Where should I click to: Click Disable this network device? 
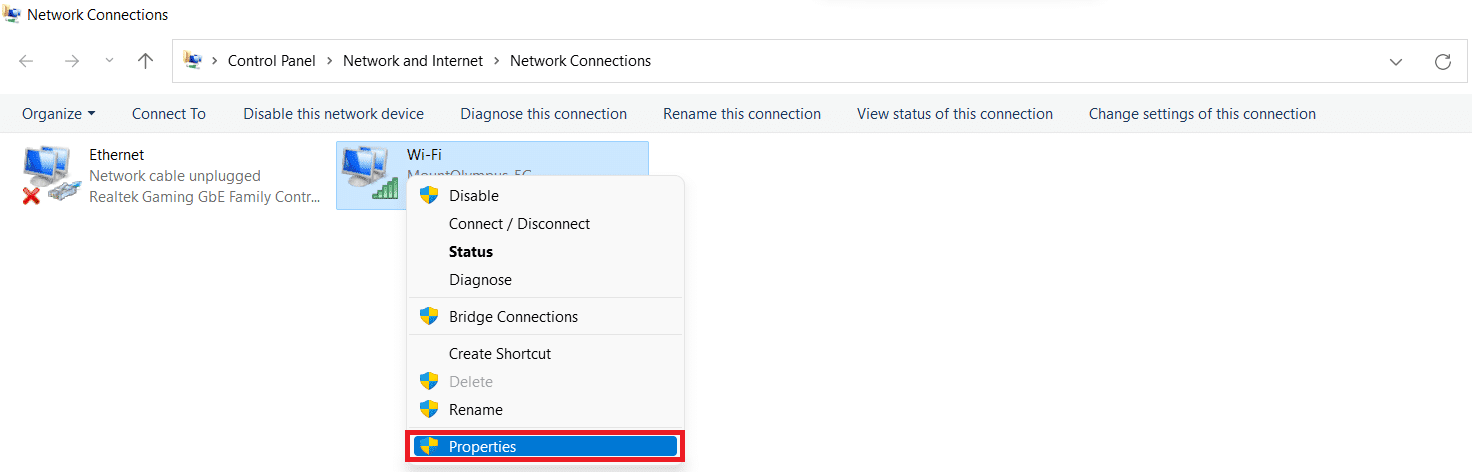tap(333, 114)
